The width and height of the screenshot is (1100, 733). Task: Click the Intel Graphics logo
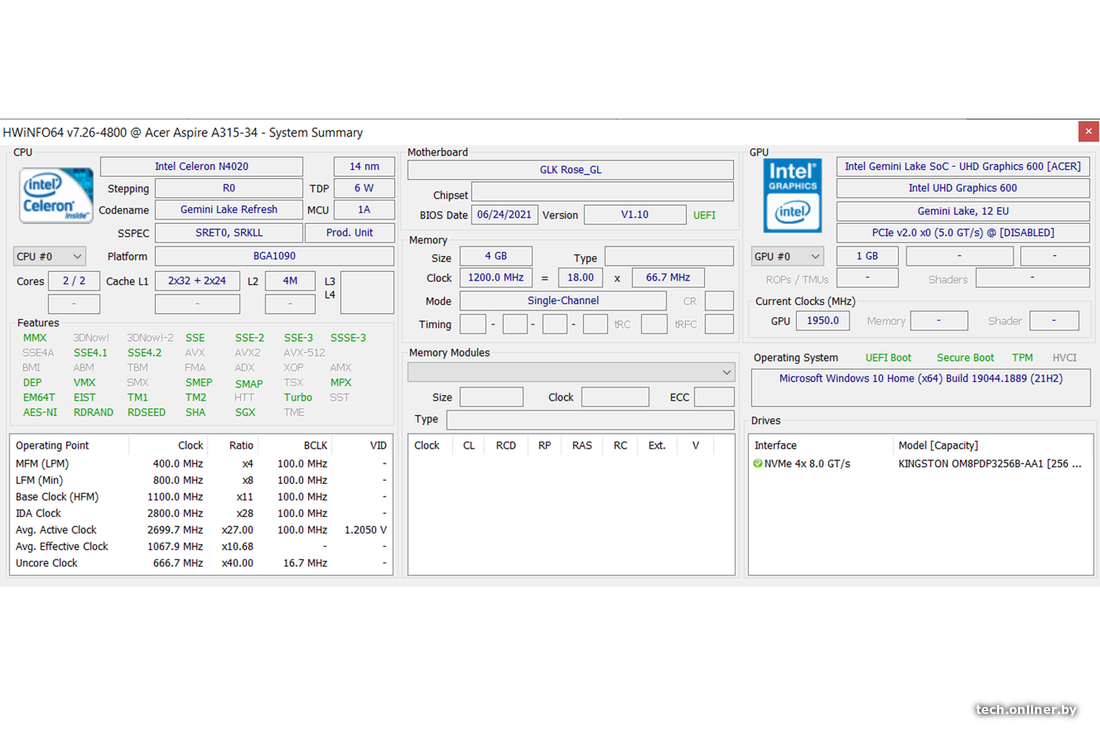(792, 196)
